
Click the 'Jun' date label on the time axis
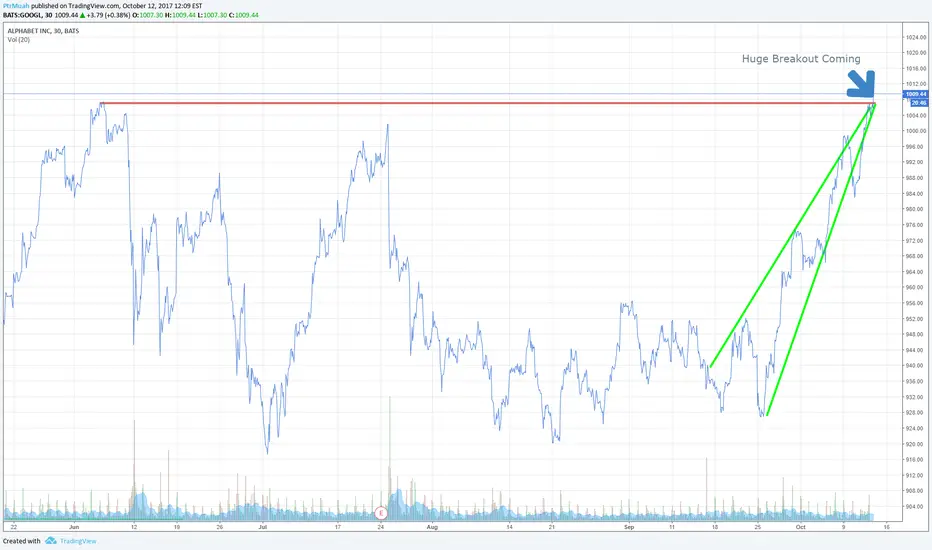tap(74, 527)
